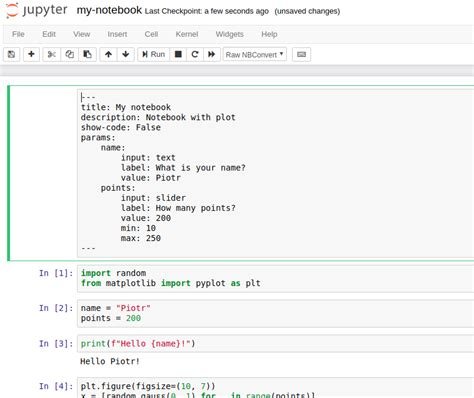
Task: Select cell In [2] with name and points
Action: 276,313
